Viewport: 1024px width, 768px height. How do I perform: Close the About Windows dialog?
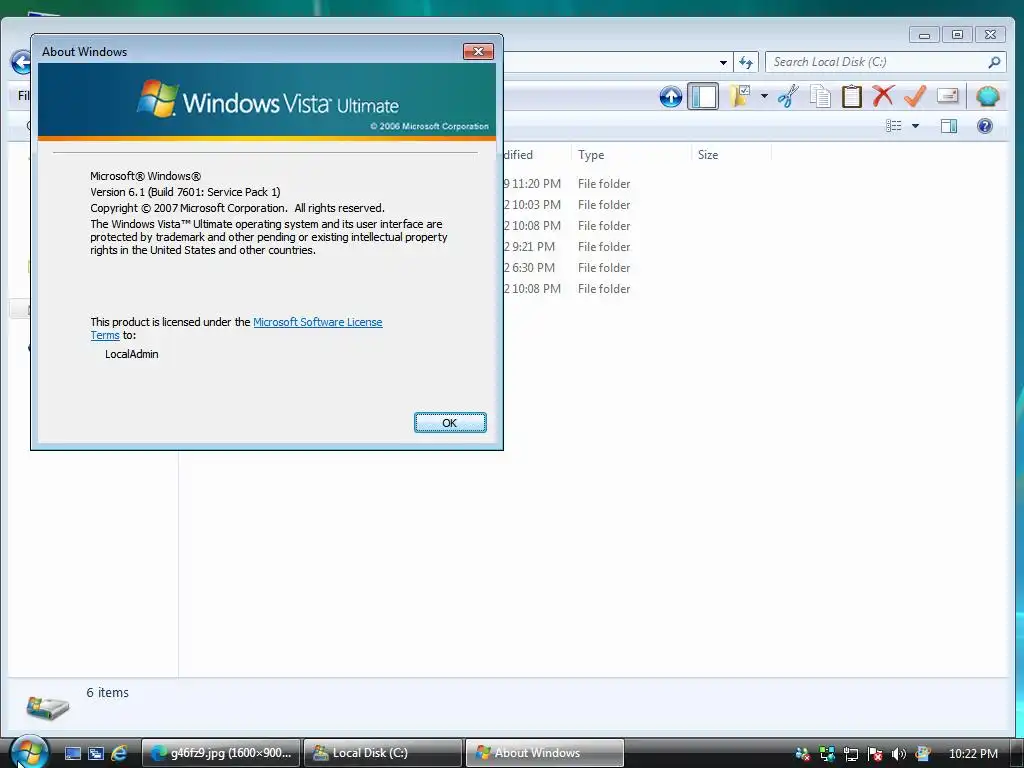[478, 52]
